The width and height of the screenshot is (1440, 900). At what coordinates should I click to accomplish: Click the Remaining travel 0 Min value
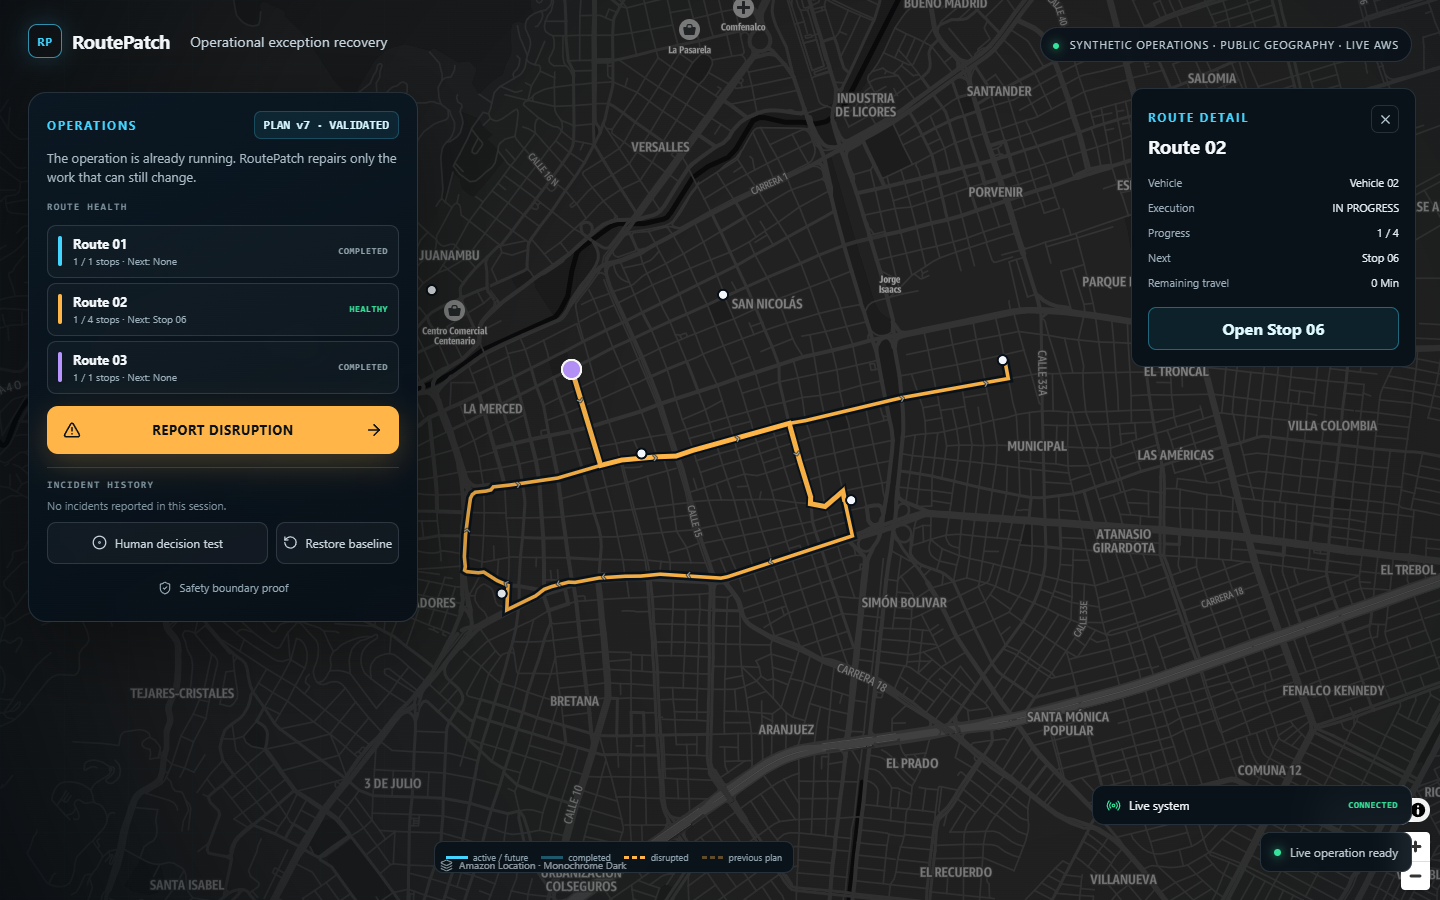pyautogui.click(x=1385, y=283)
